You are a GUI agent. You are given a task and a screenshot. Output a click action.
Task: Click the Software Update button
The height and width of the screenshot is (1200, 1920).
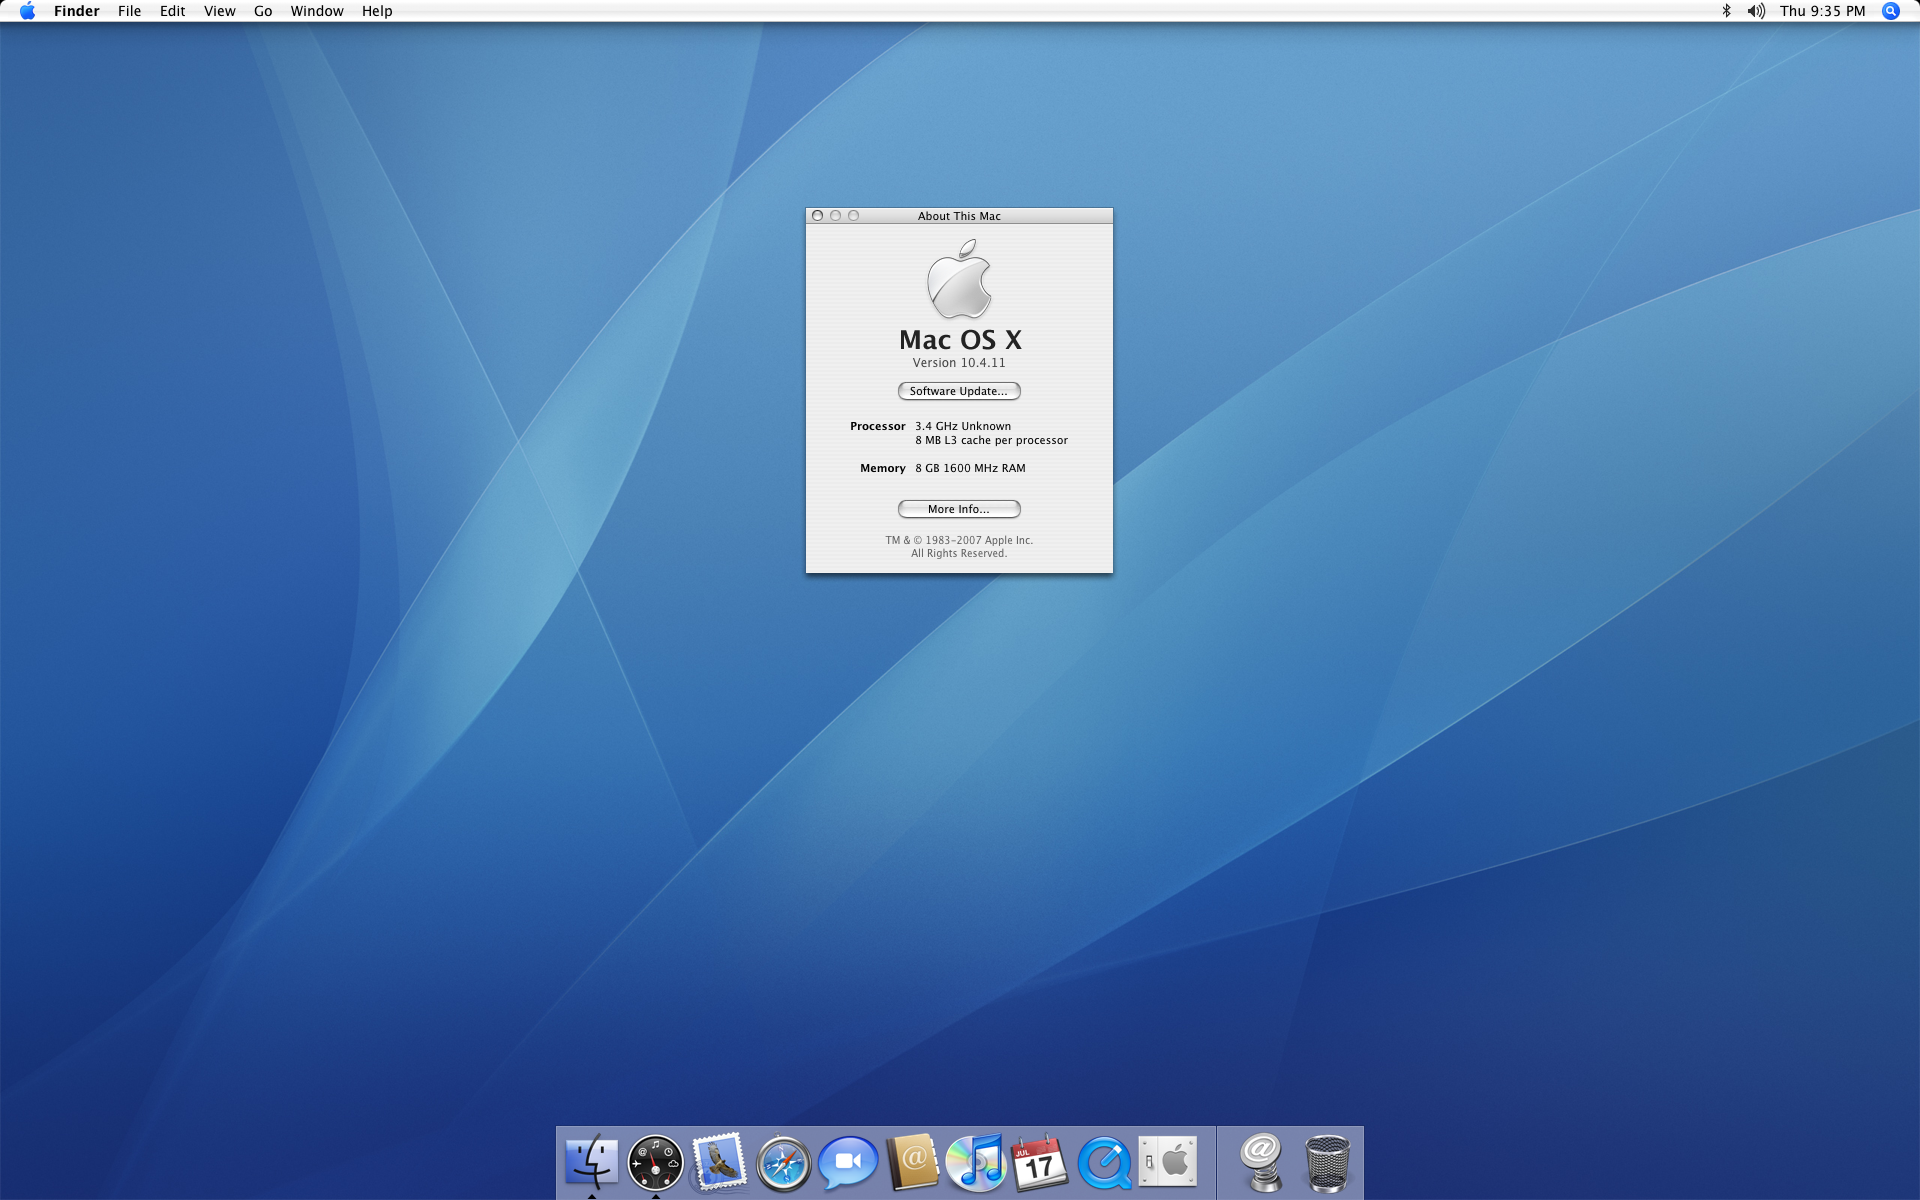tap(958, 391)
